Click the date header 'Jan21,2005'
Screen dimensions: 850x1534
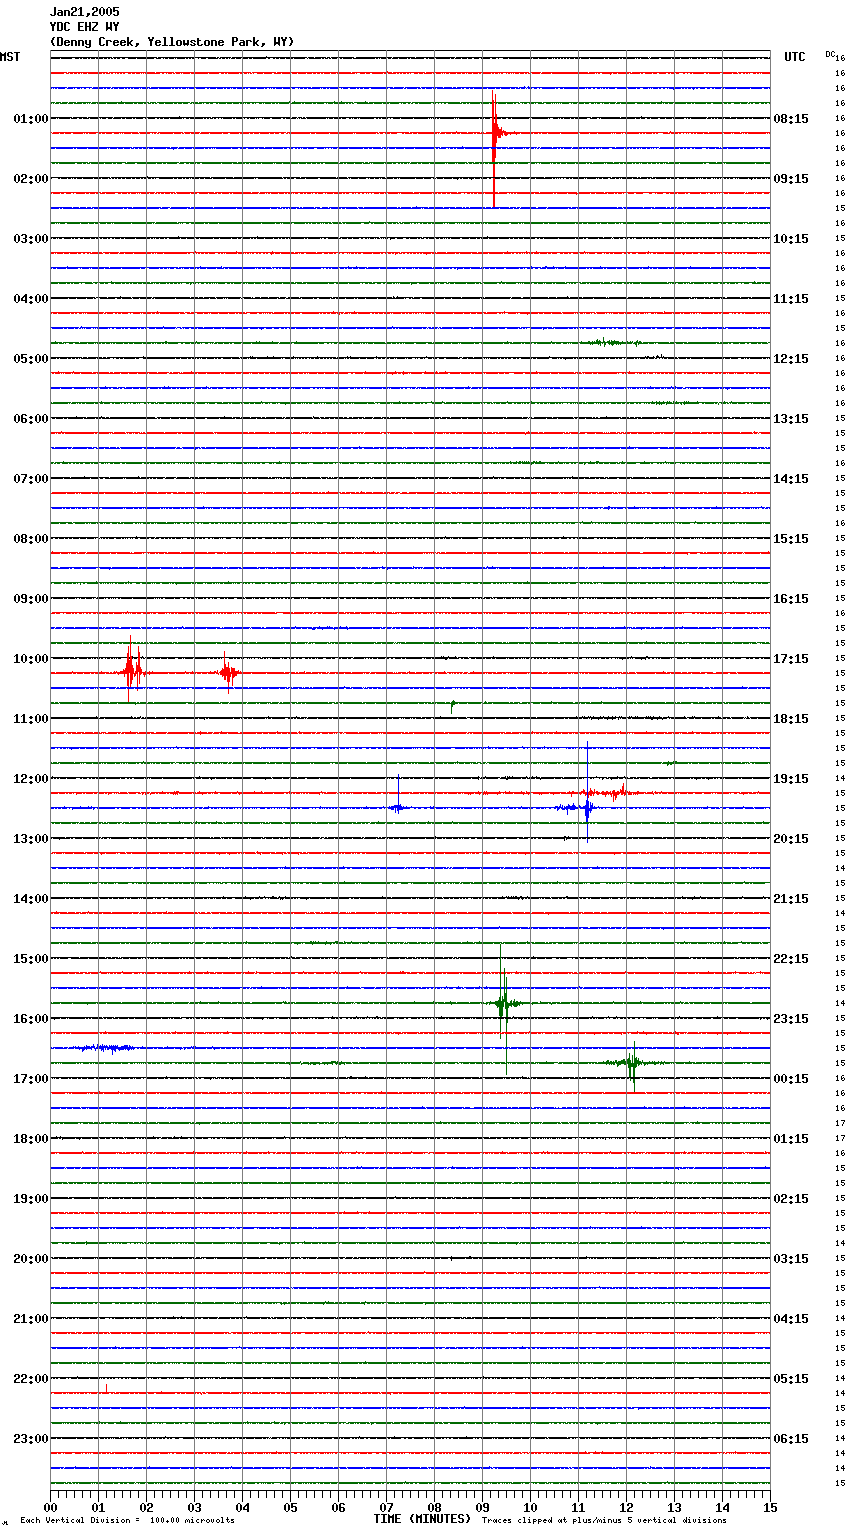click(x=84, y=12)
